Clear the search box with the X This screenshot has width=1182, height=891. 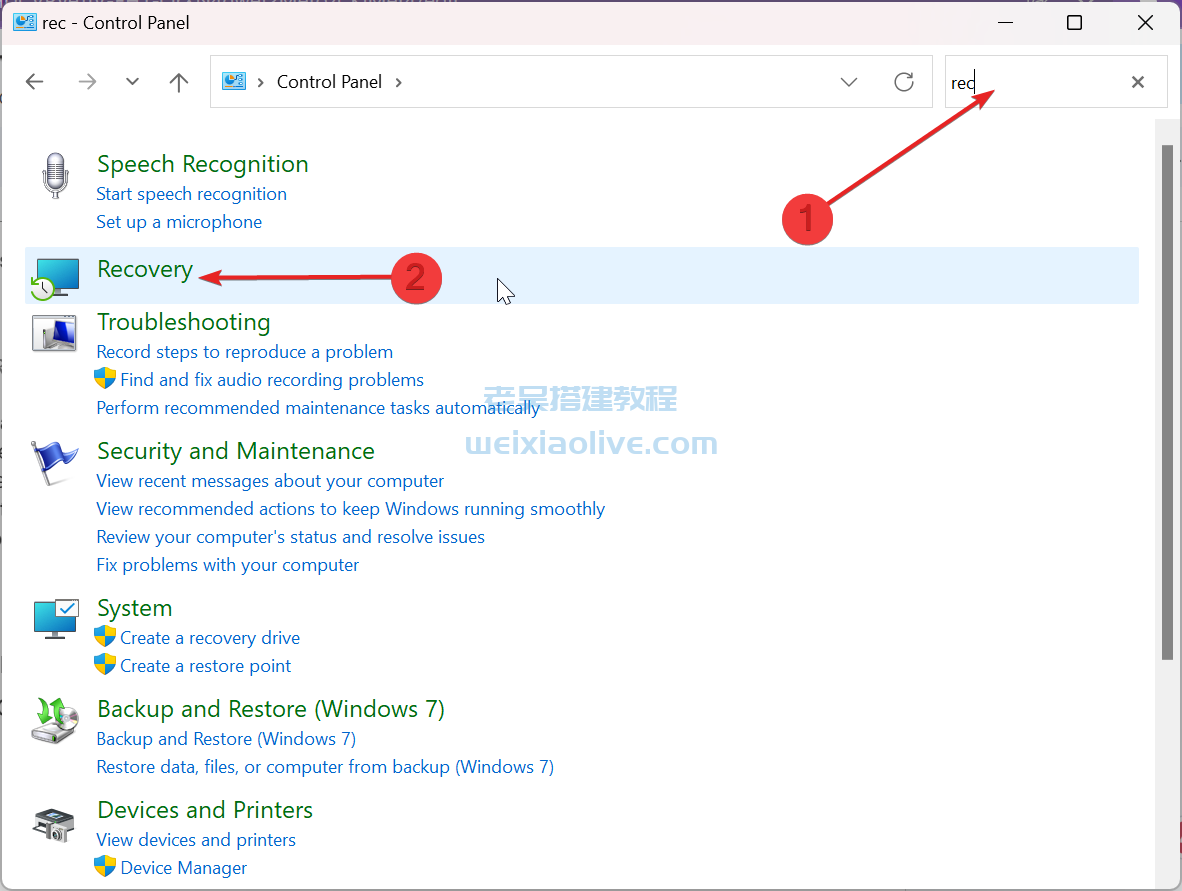(1137, 82)
